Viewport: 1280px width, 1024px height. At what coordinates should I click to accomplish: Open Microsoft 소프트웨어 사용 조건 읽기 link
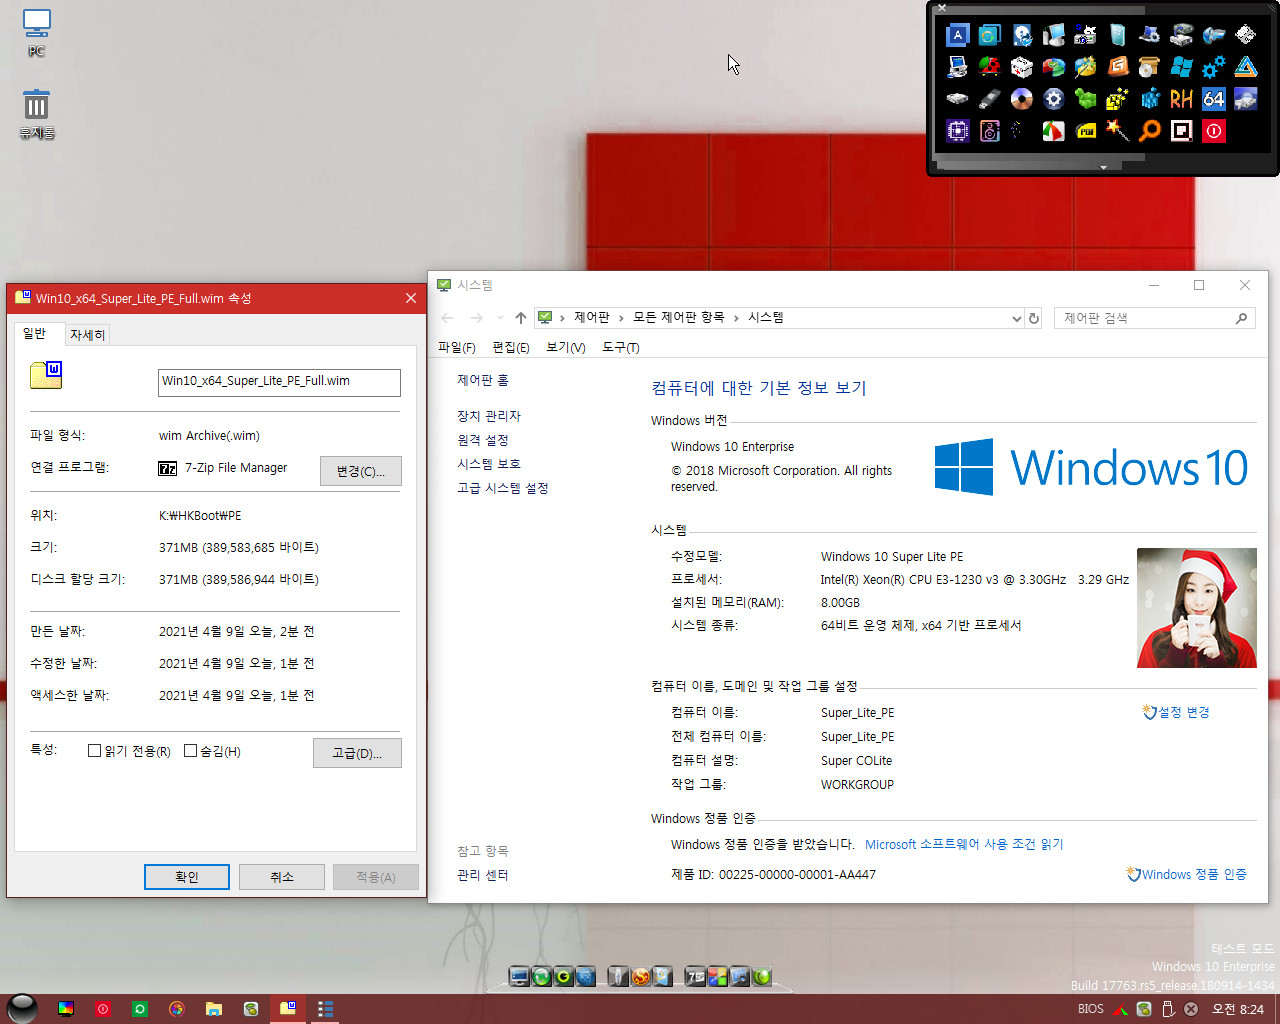point(964,844)
